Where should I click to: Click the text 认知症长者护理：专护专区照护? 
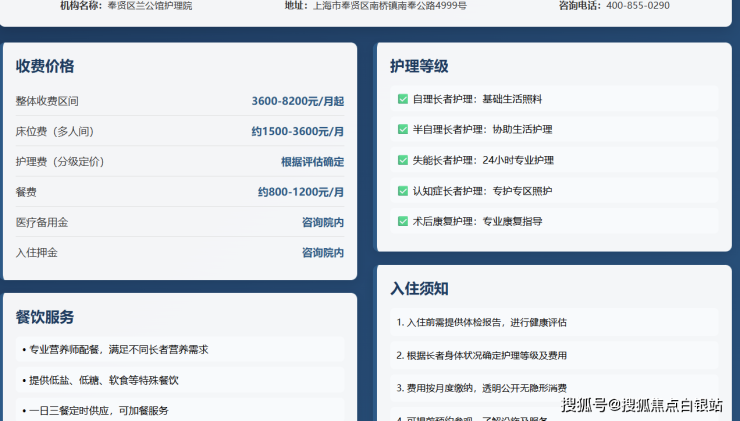tap(482, 191)
